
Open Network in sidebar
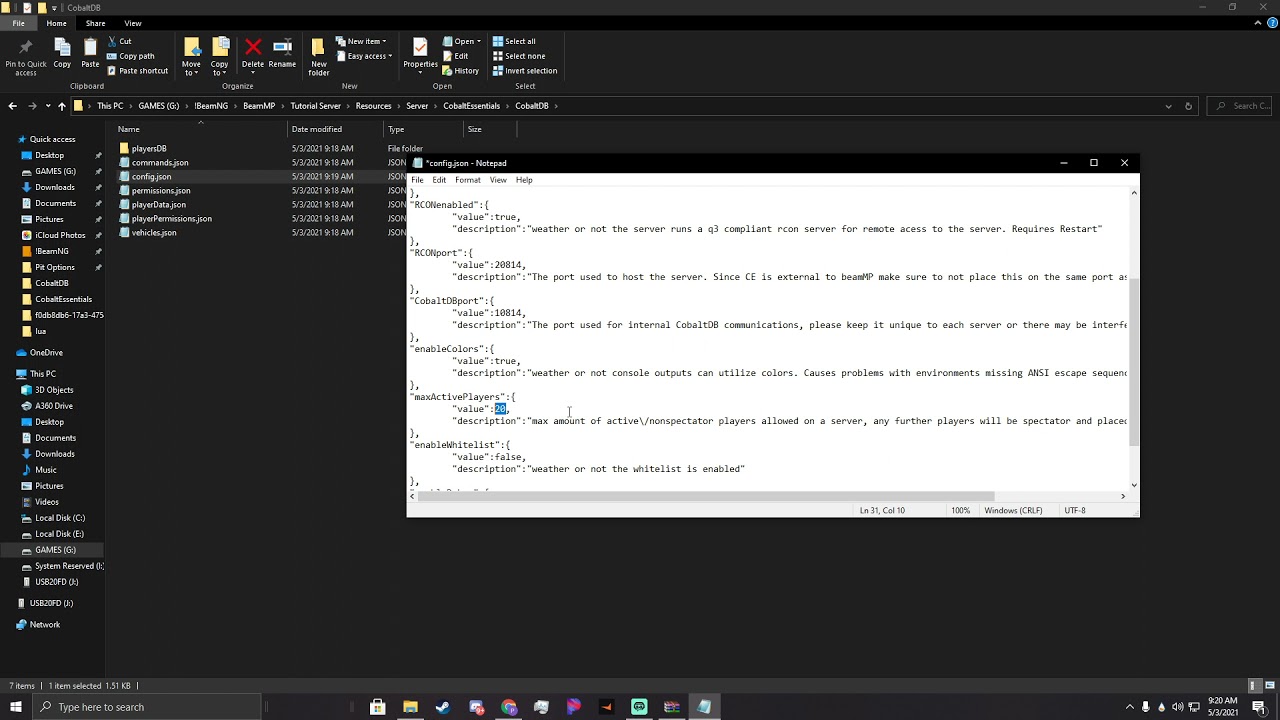[x=44, y=625]
